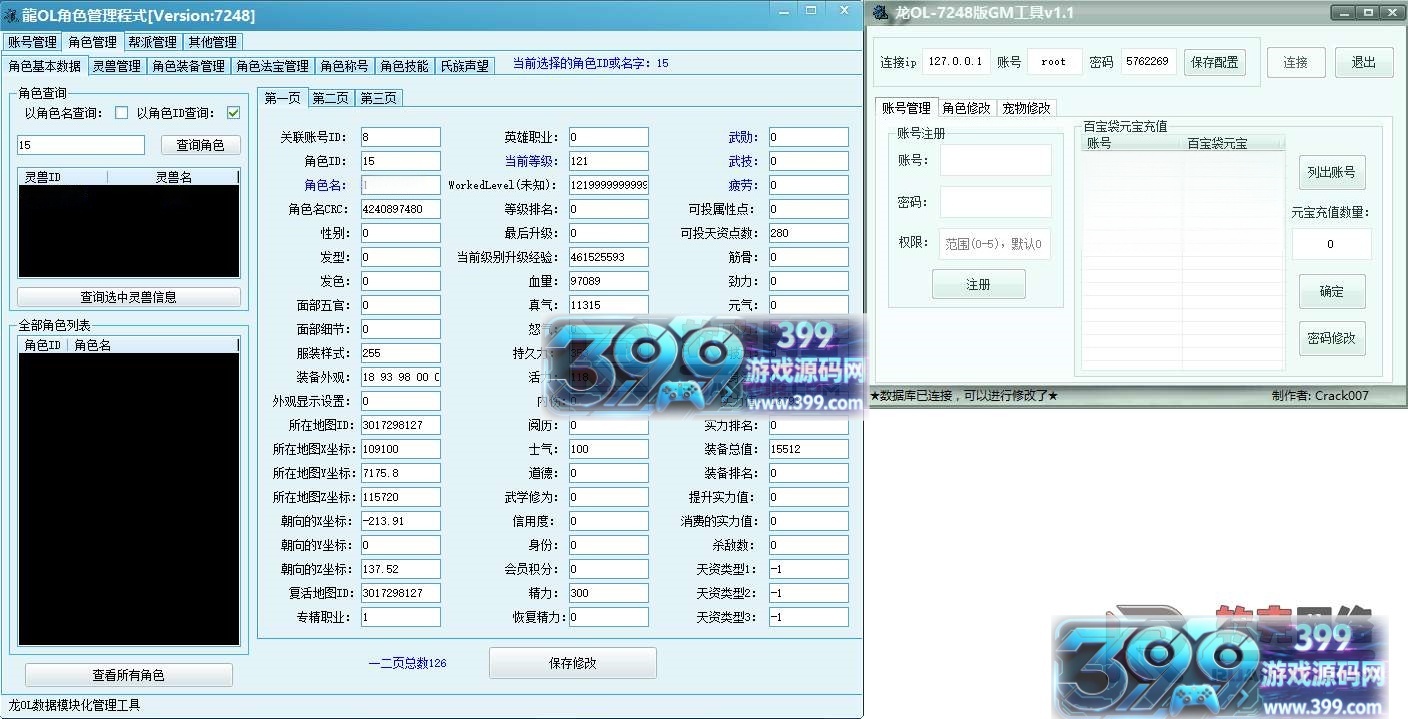The image size is (1408, 719).
Task: Click the 所在地图ID field
Action: pos(400,425)
